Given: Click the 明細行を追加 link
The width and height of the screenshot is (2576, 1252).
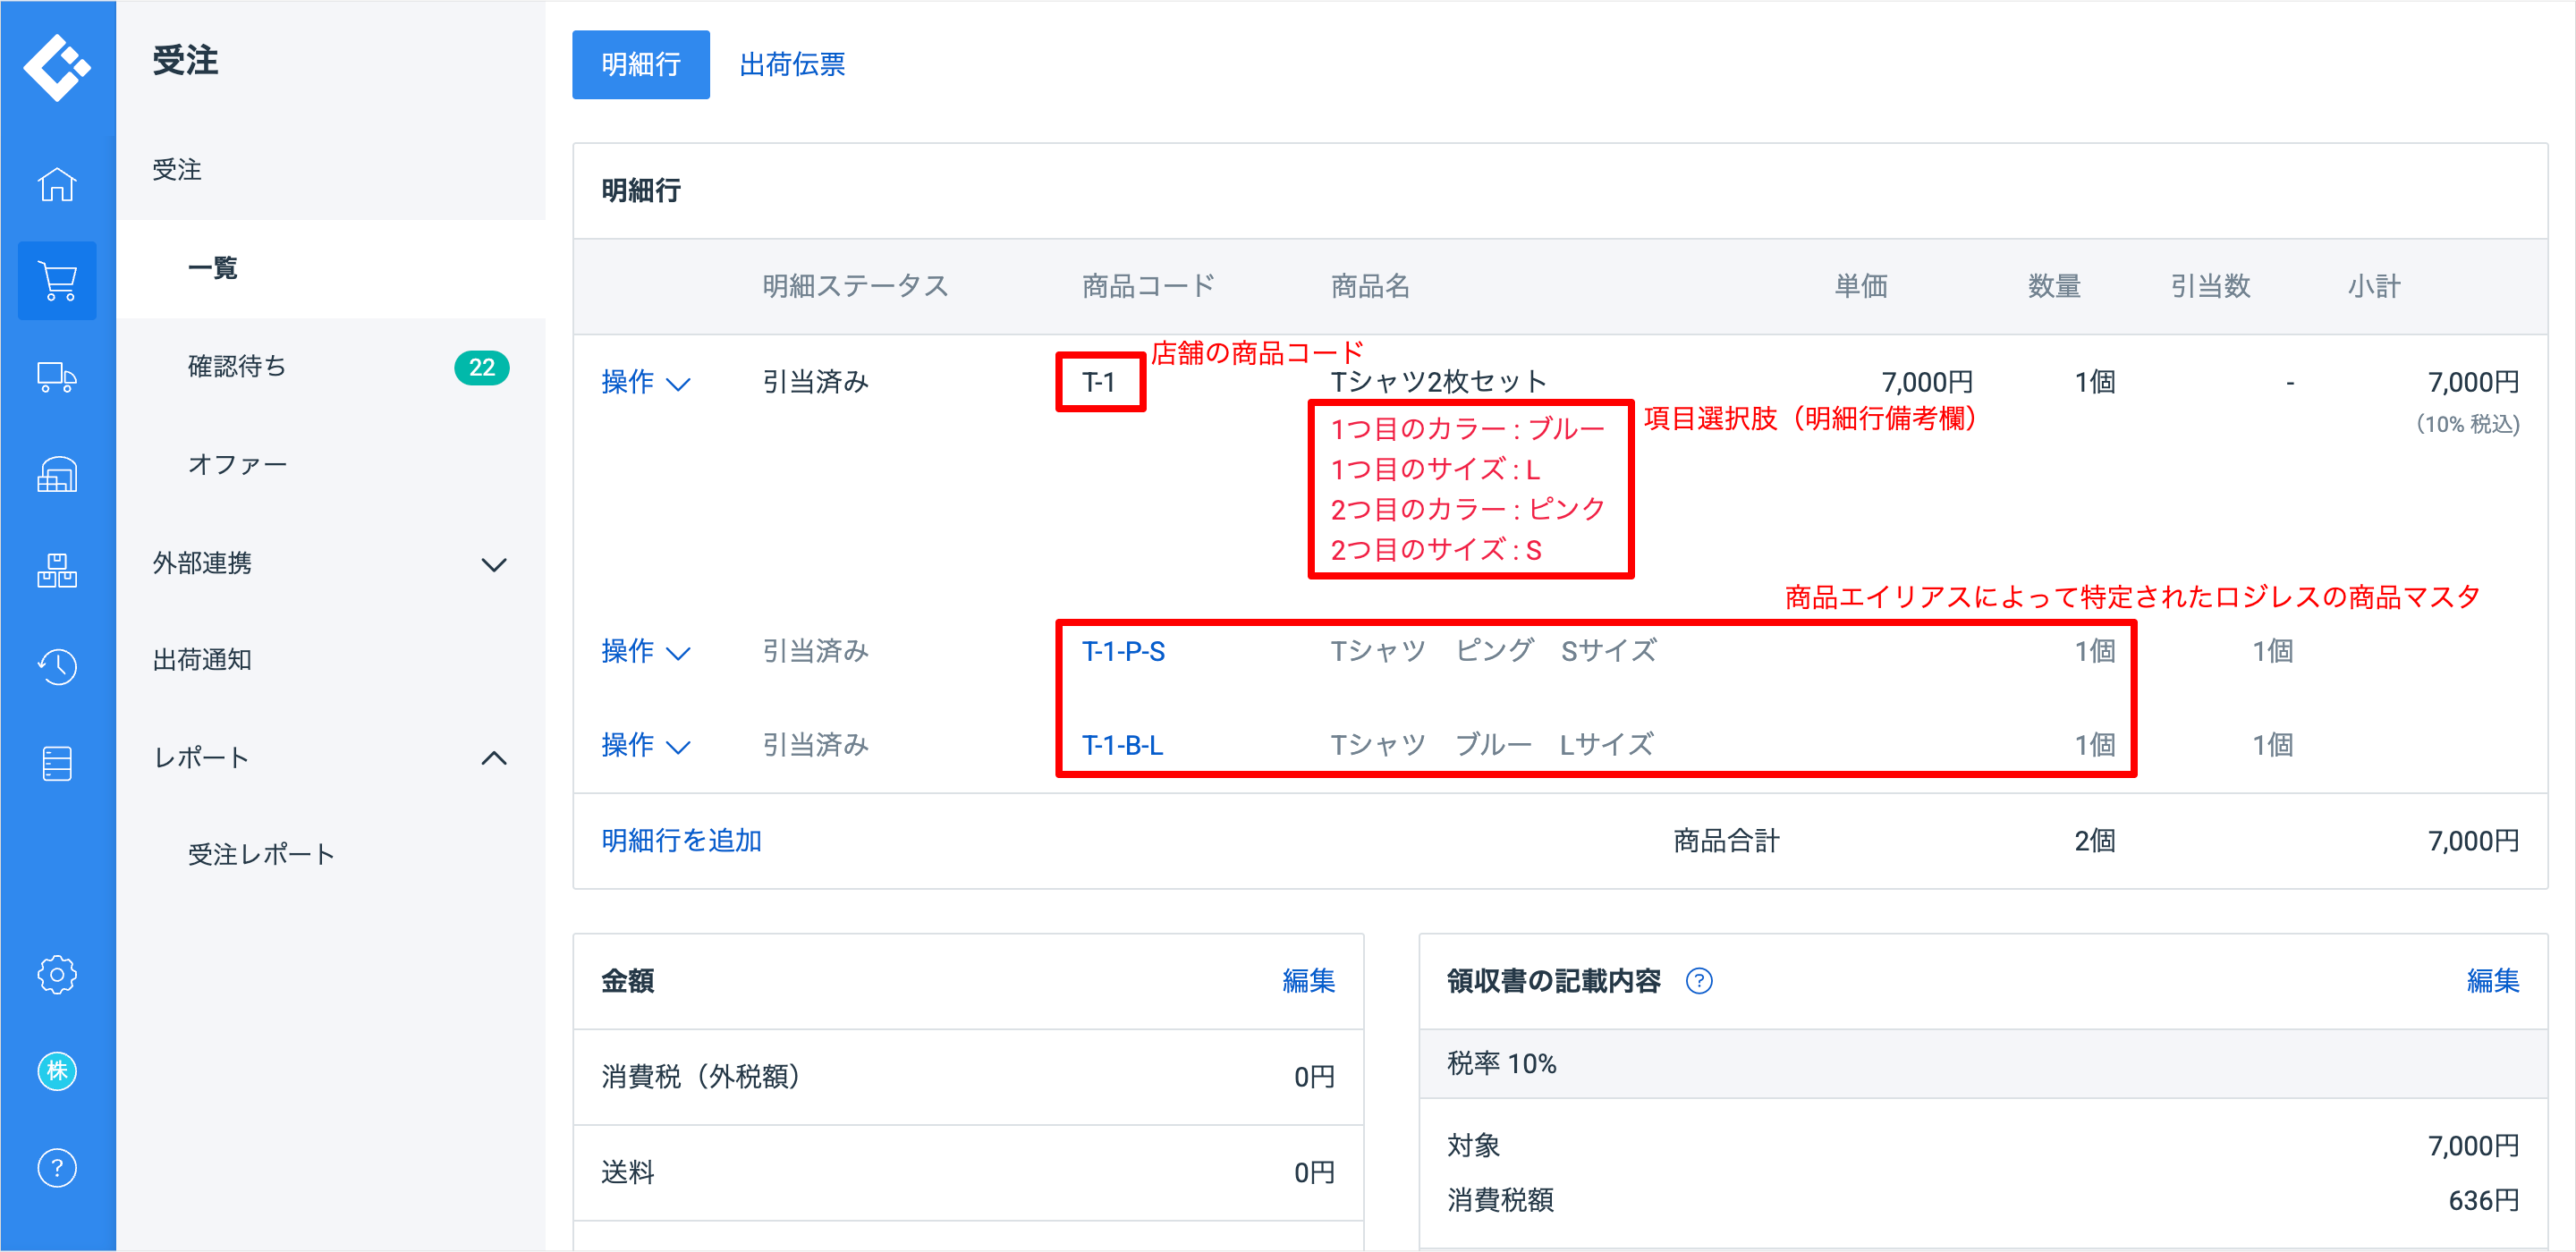Looking at the screenshot, I should [x=681, y=841].
